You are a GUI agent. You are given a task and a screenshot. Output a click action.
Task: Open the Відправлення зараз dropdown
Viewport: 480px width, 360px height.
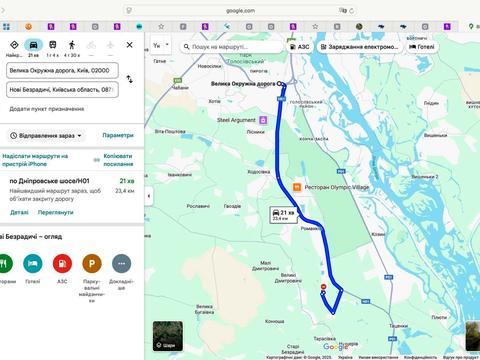pyautogui.click(x=46, y=136)
